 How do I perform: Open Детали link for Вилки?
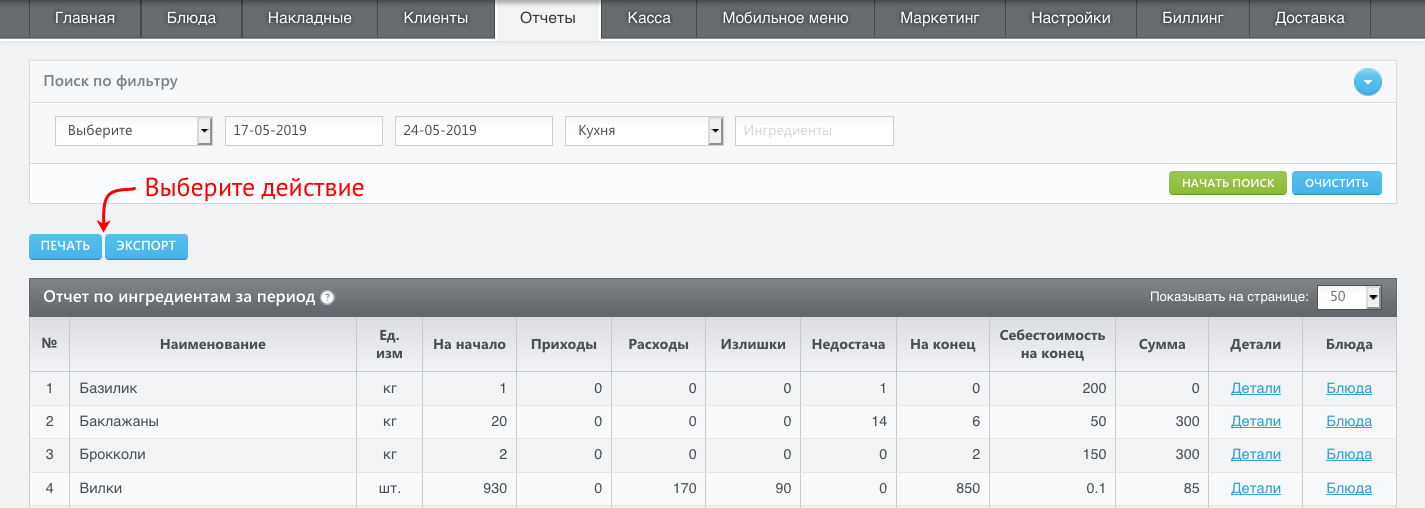pos(1256,488)
